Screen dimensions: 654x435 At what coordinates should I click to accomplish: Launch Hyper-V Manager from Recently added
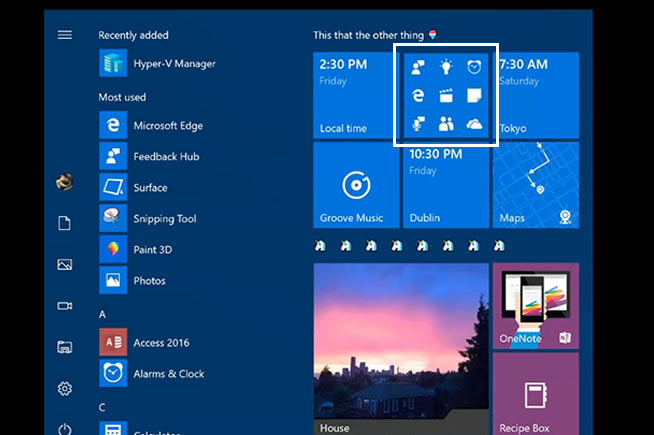158,63
